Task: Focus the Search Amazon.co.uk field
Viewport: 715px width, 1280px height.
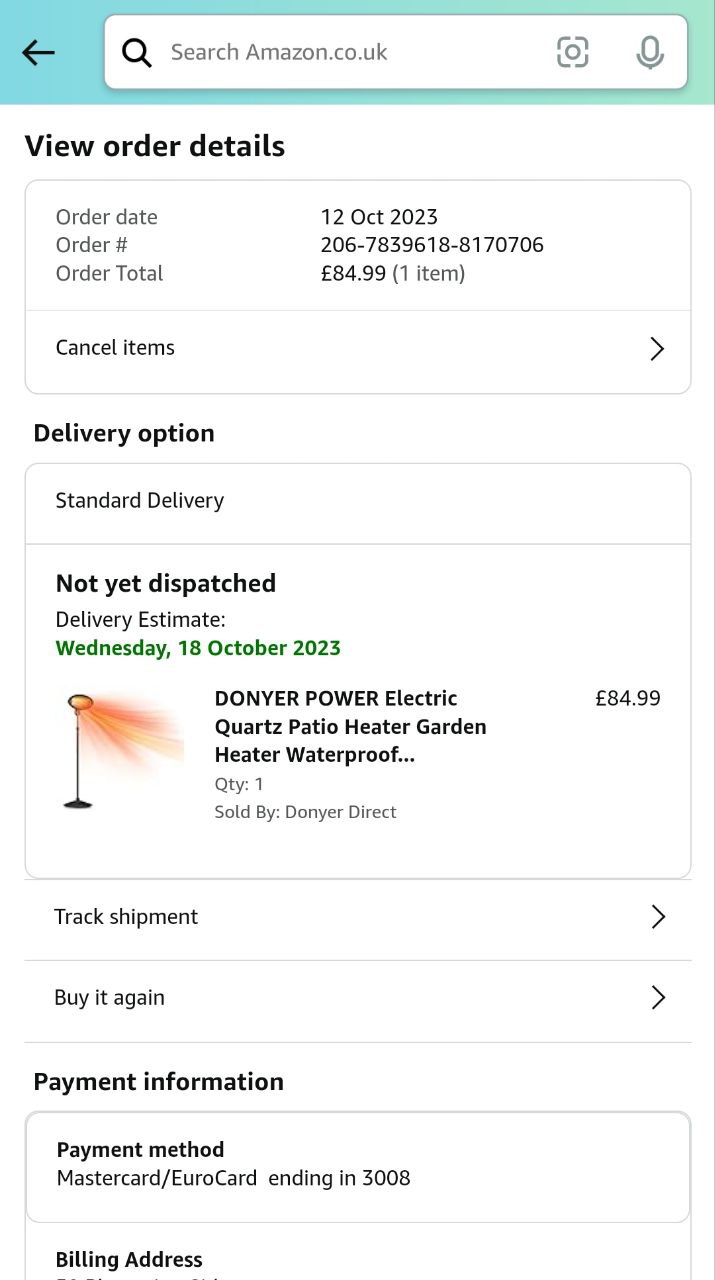Action: click(x=340, y=52)
